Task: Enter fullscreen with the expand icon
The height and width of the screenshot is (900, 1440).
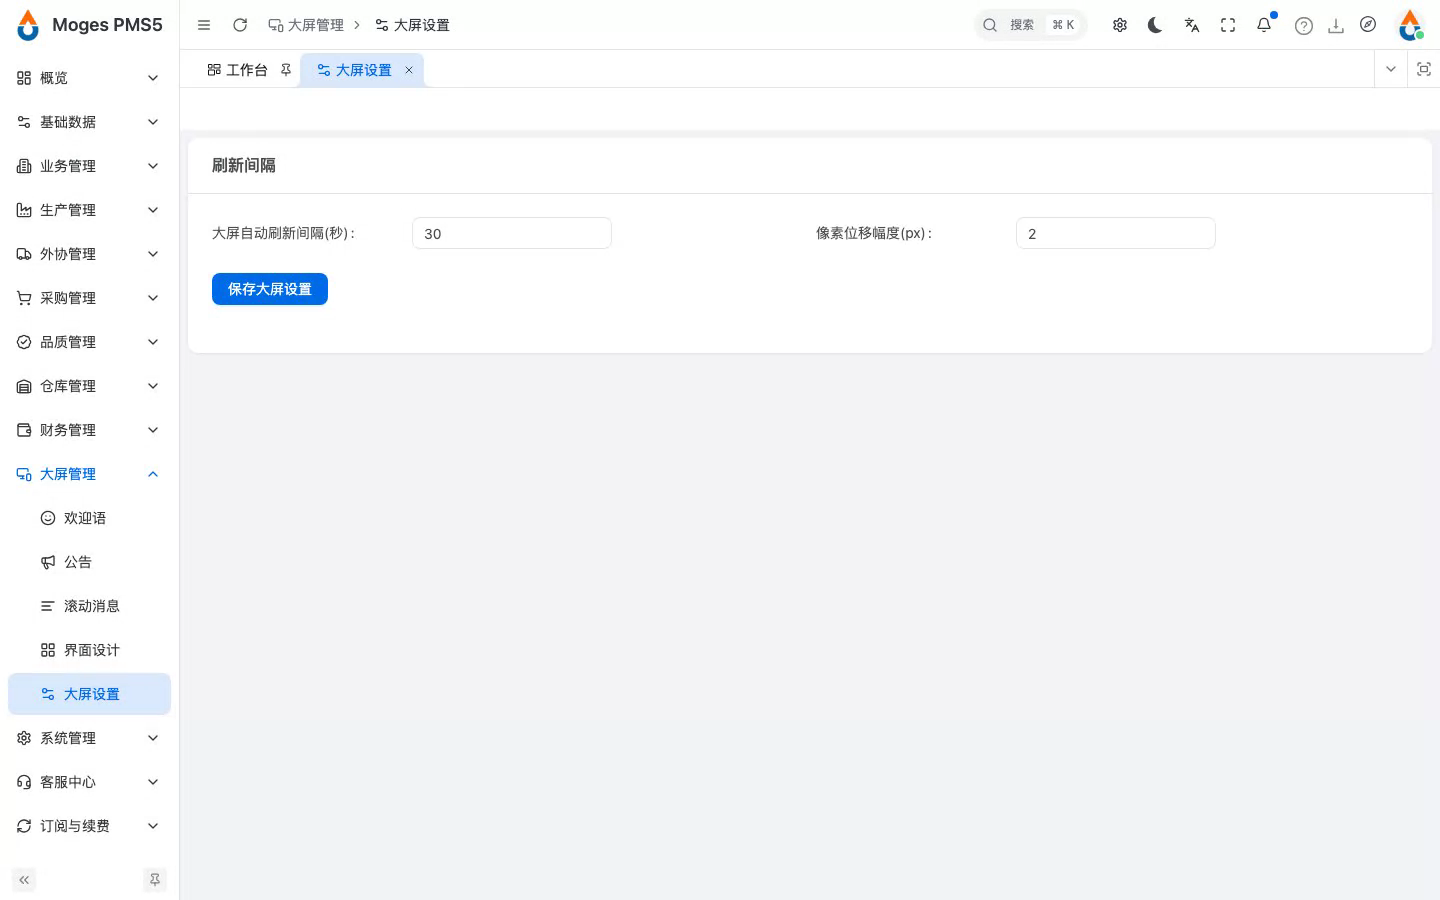Action: point(1228,25)
